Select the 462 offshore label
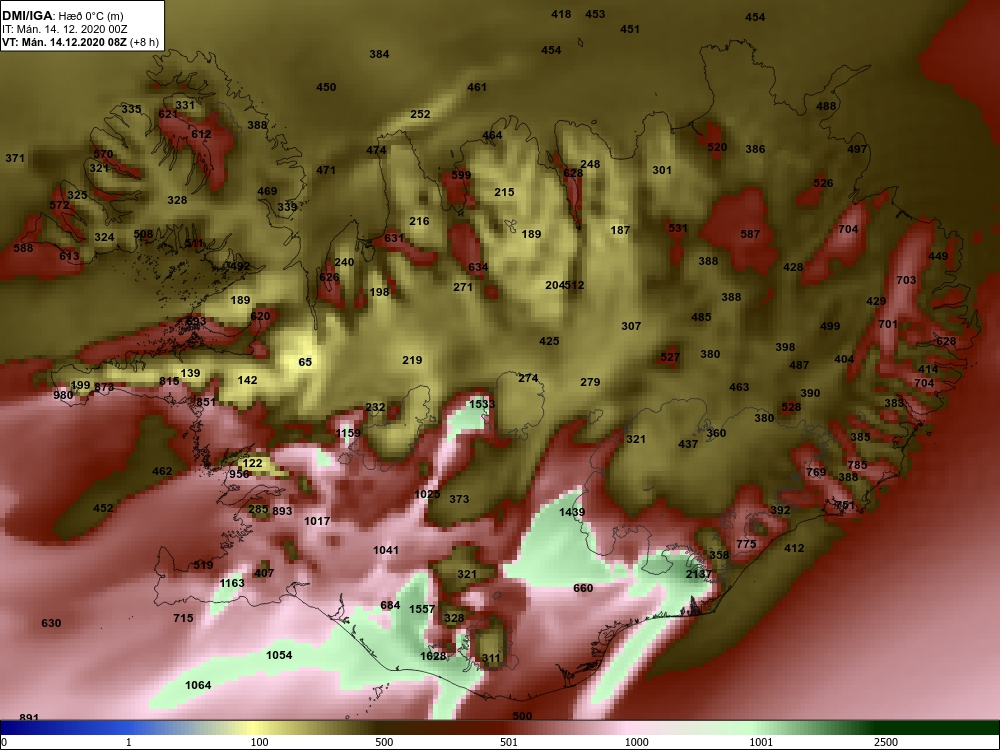The width and height of the screenshot is (1000, 750). [162, 471]
